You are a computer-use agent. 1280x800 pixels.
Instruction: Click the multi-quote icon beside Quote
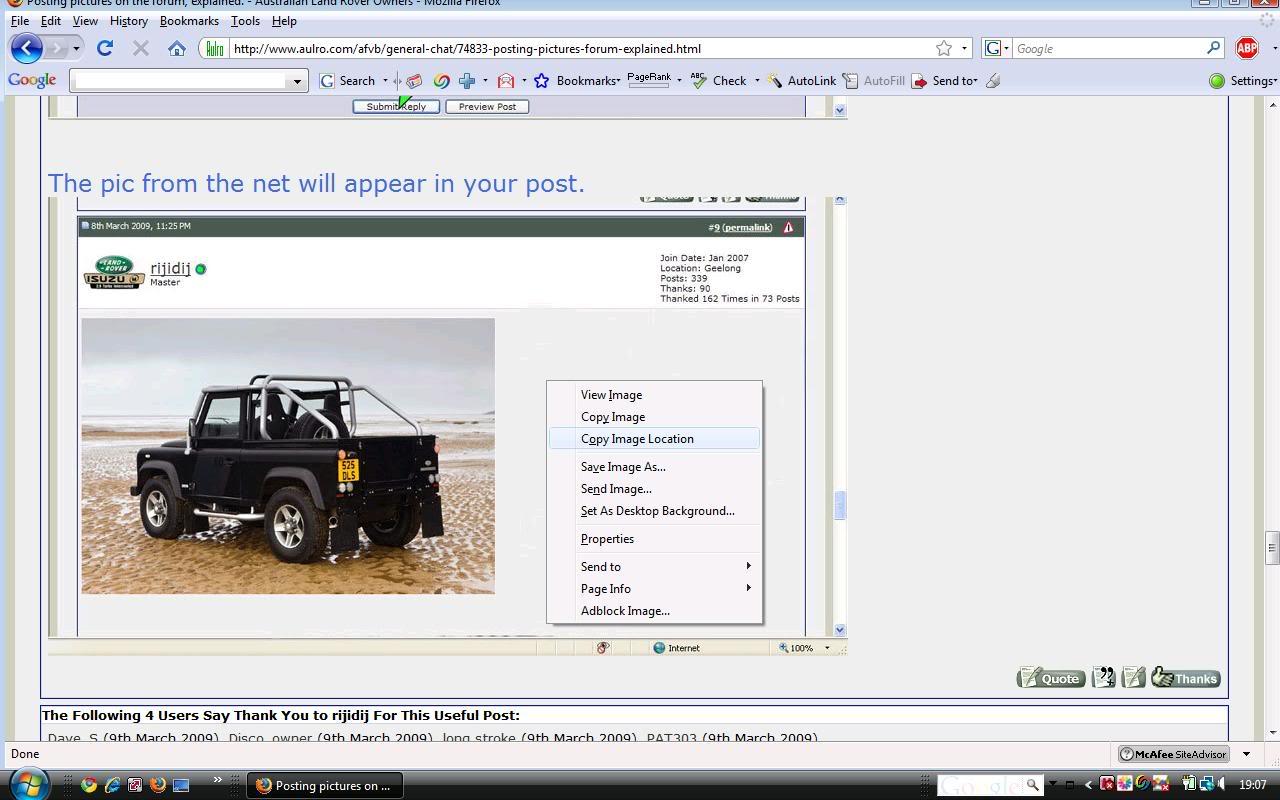point(1103,678)
